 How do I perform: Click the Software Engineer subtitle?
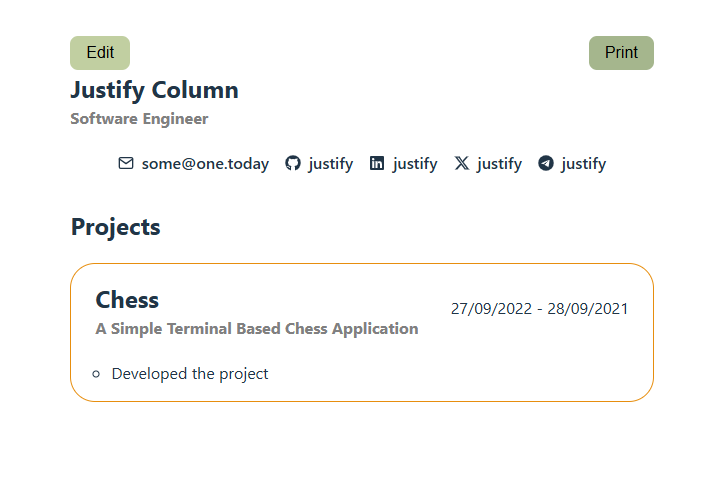coord(139,119)
